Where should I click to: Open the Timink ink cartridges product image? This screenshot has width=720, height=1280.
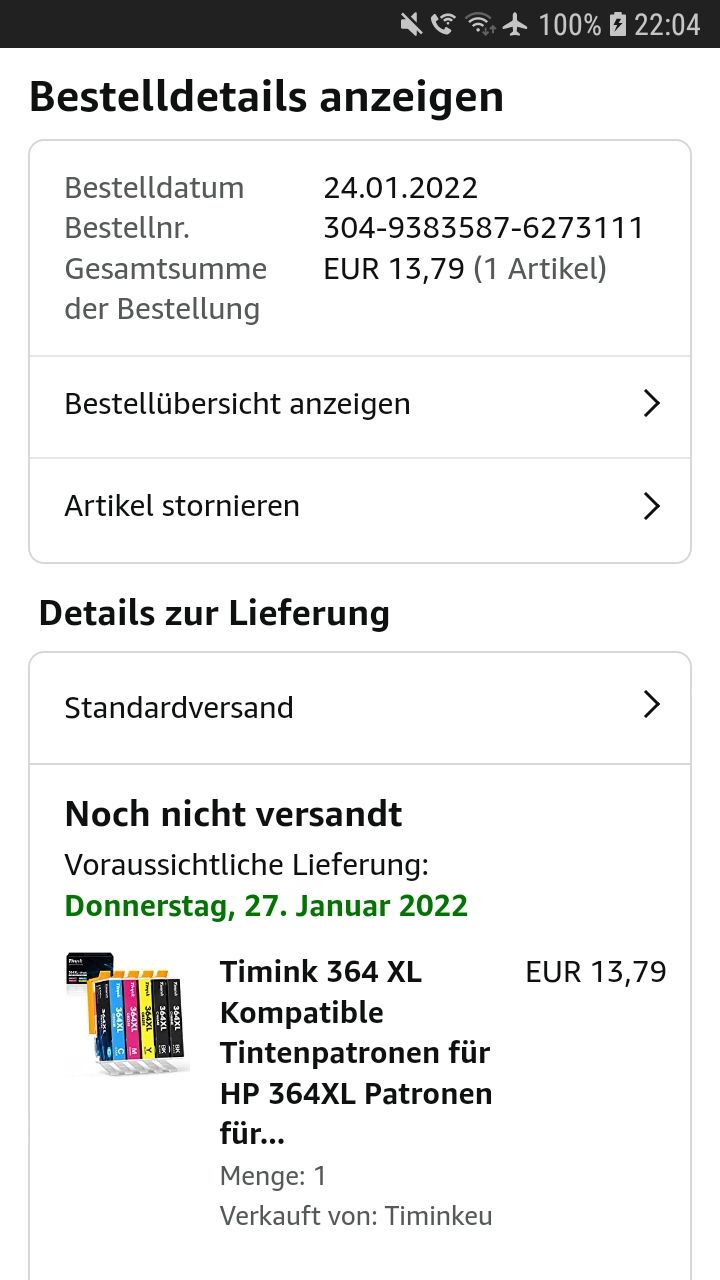[127, 1014]
